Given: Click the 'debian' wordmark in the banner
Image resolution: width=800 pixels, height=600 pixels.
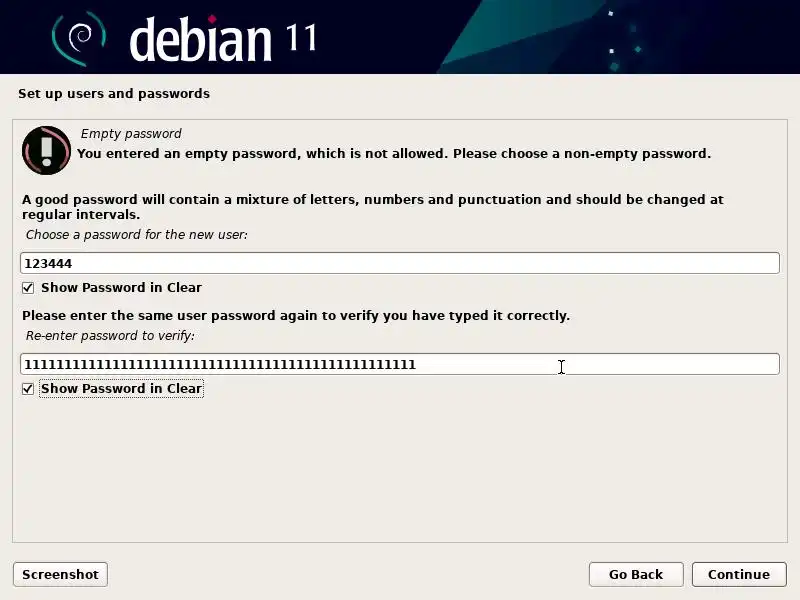Looking at the screenshot, I should pos(200,39).
